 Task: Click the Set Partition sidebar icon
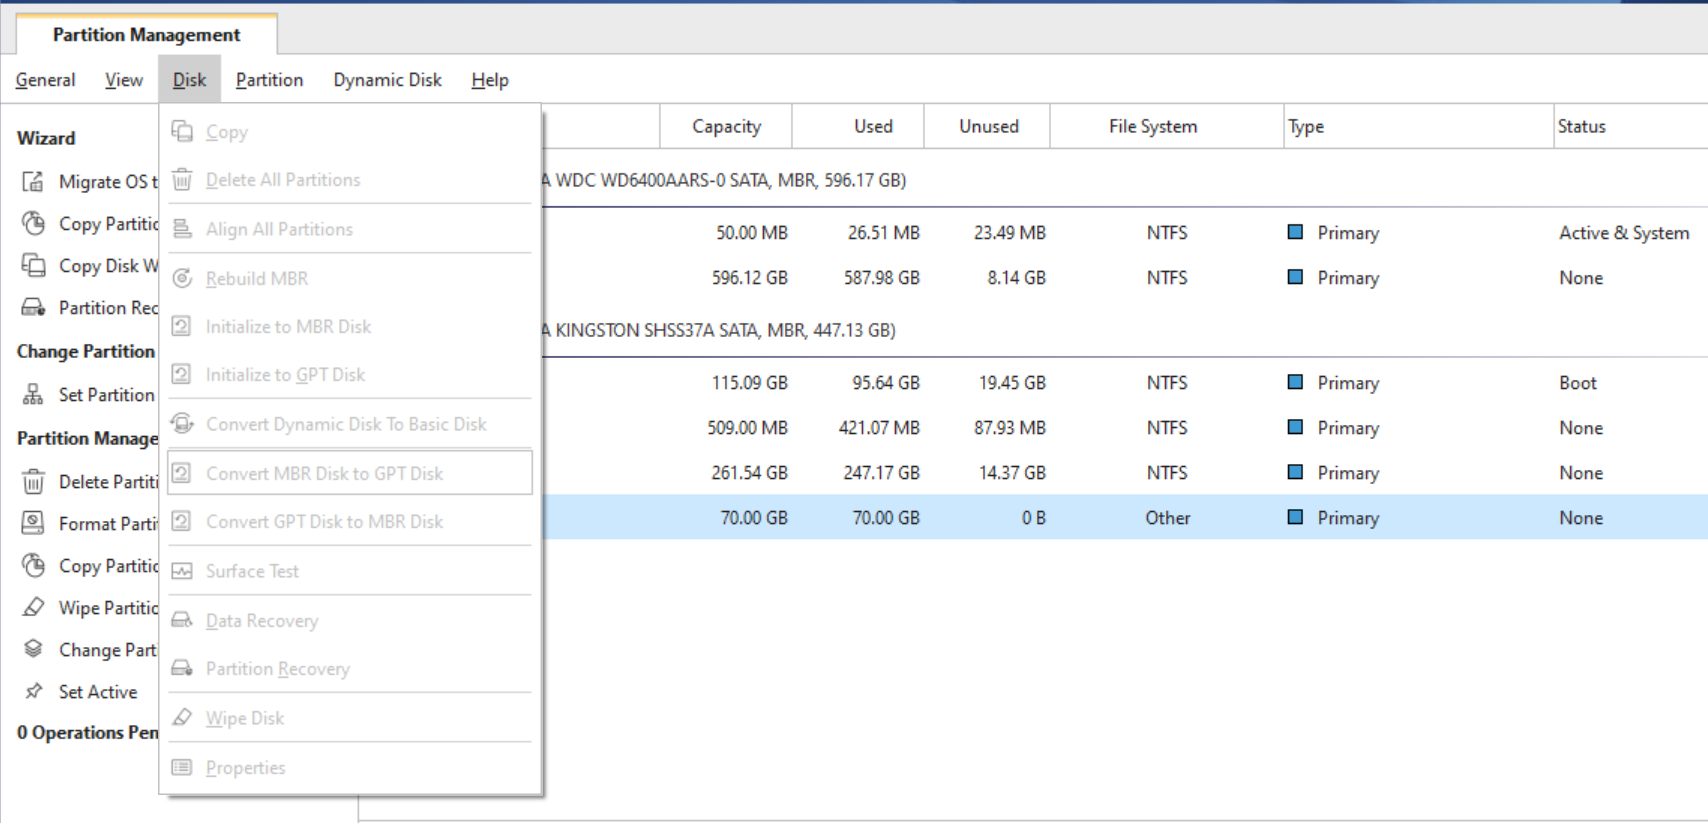(33, 394)
